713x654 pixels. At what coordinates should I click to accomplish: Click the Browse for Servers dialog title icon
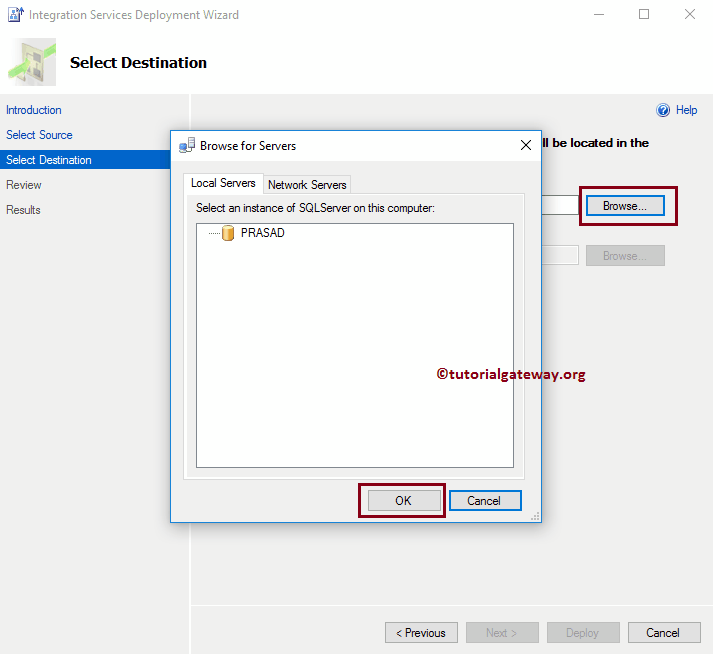coord(187,146)
